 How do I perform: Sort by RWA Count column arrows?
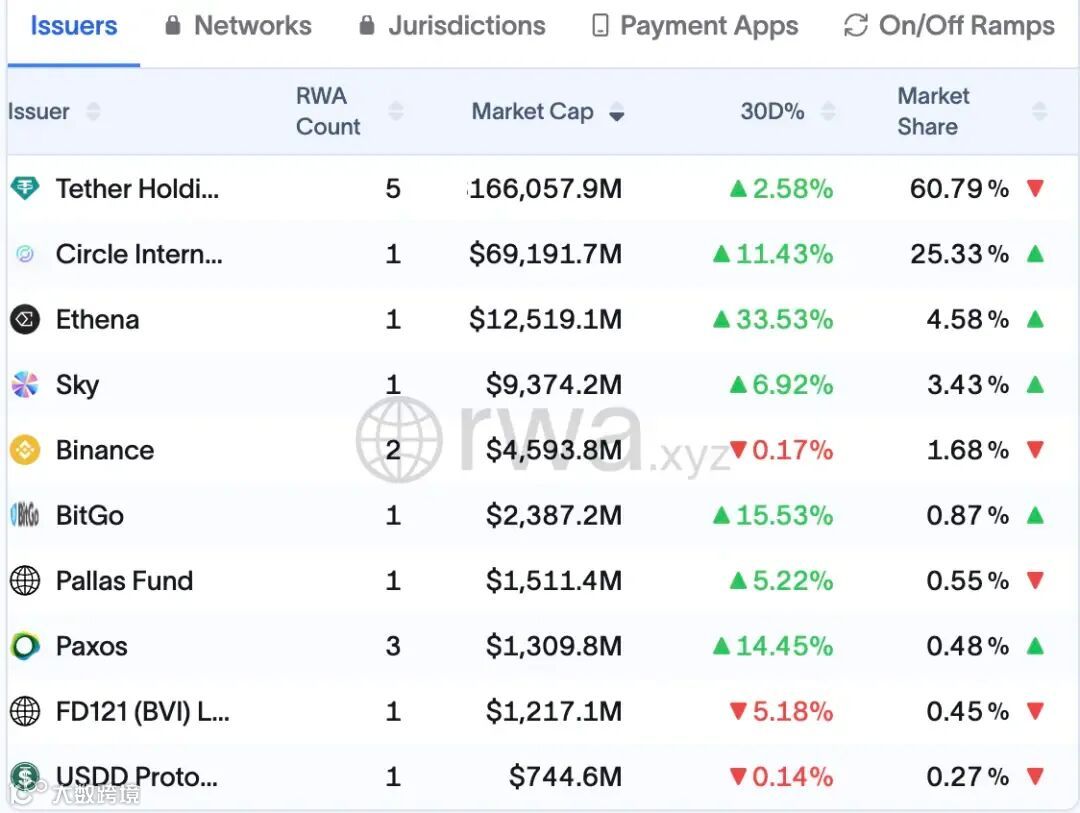click(x=395, y=111)
